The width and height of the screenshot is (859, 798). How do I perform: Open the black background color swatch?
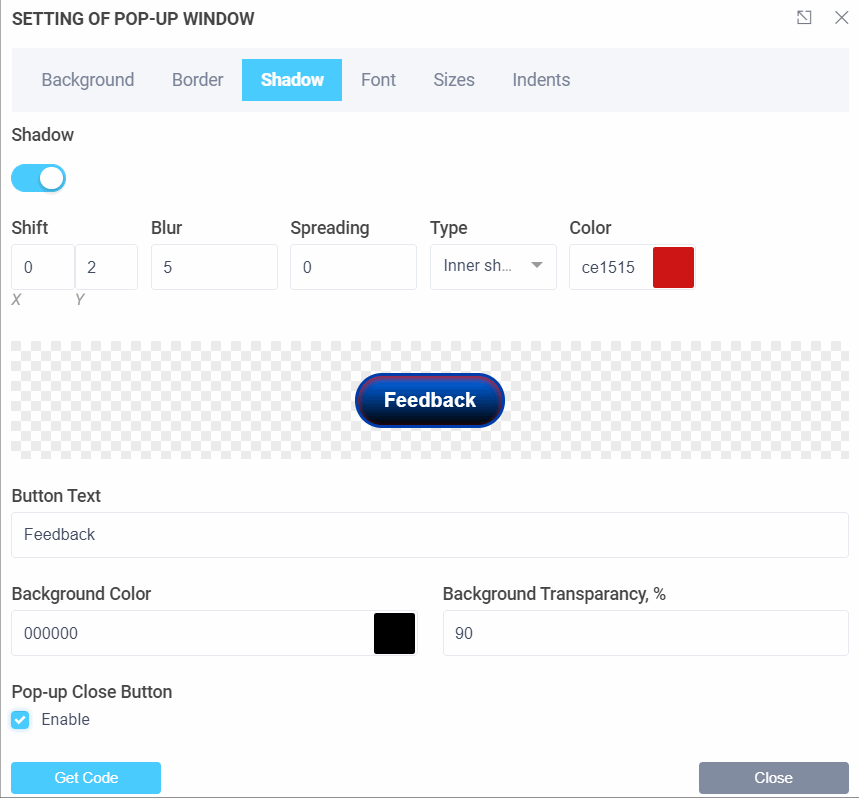click(394, 633)
